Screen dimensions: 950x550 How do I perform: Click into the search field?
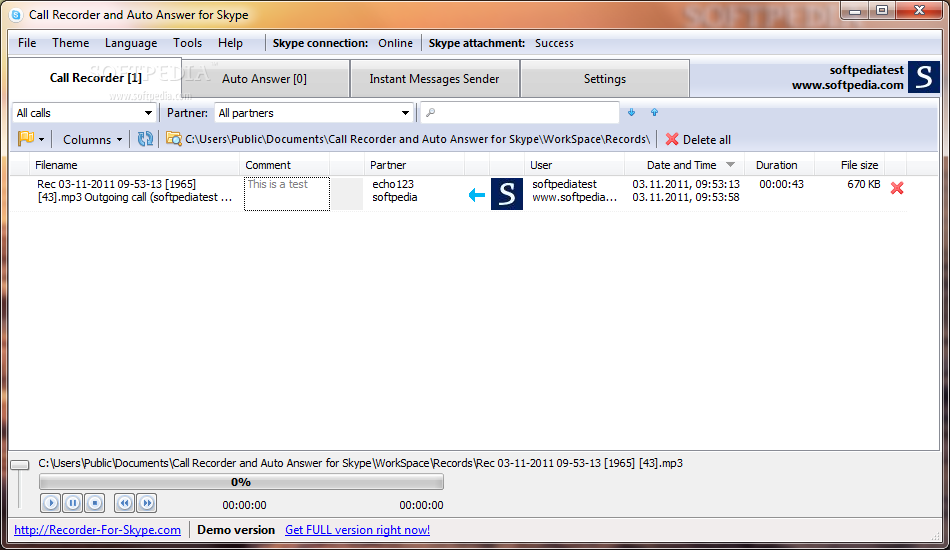[520, 113]
